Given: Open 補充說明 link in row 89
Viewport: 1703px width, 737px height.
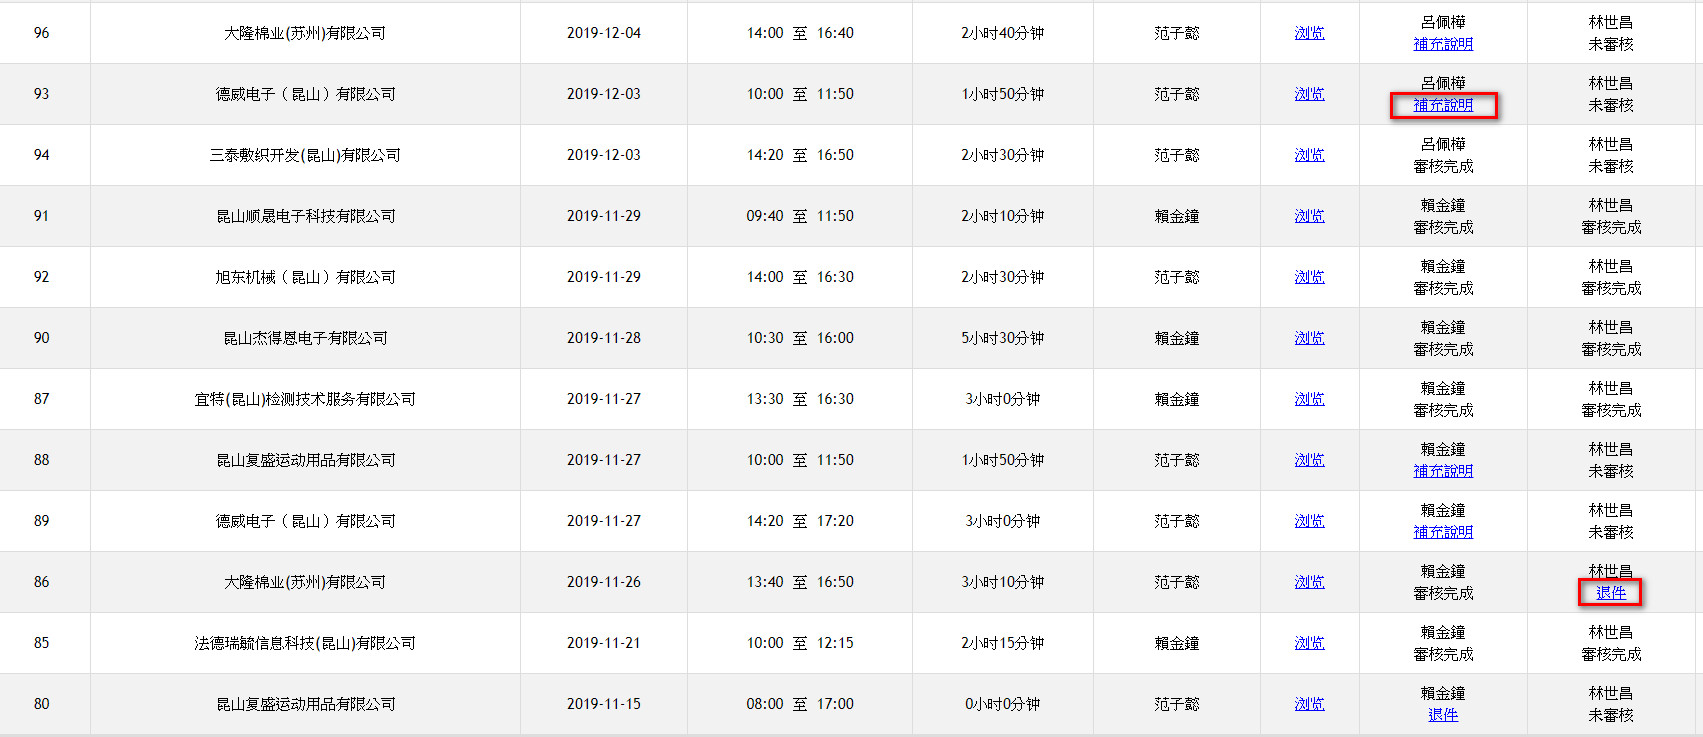Looking at the screenshot, I should point(1443,532).
